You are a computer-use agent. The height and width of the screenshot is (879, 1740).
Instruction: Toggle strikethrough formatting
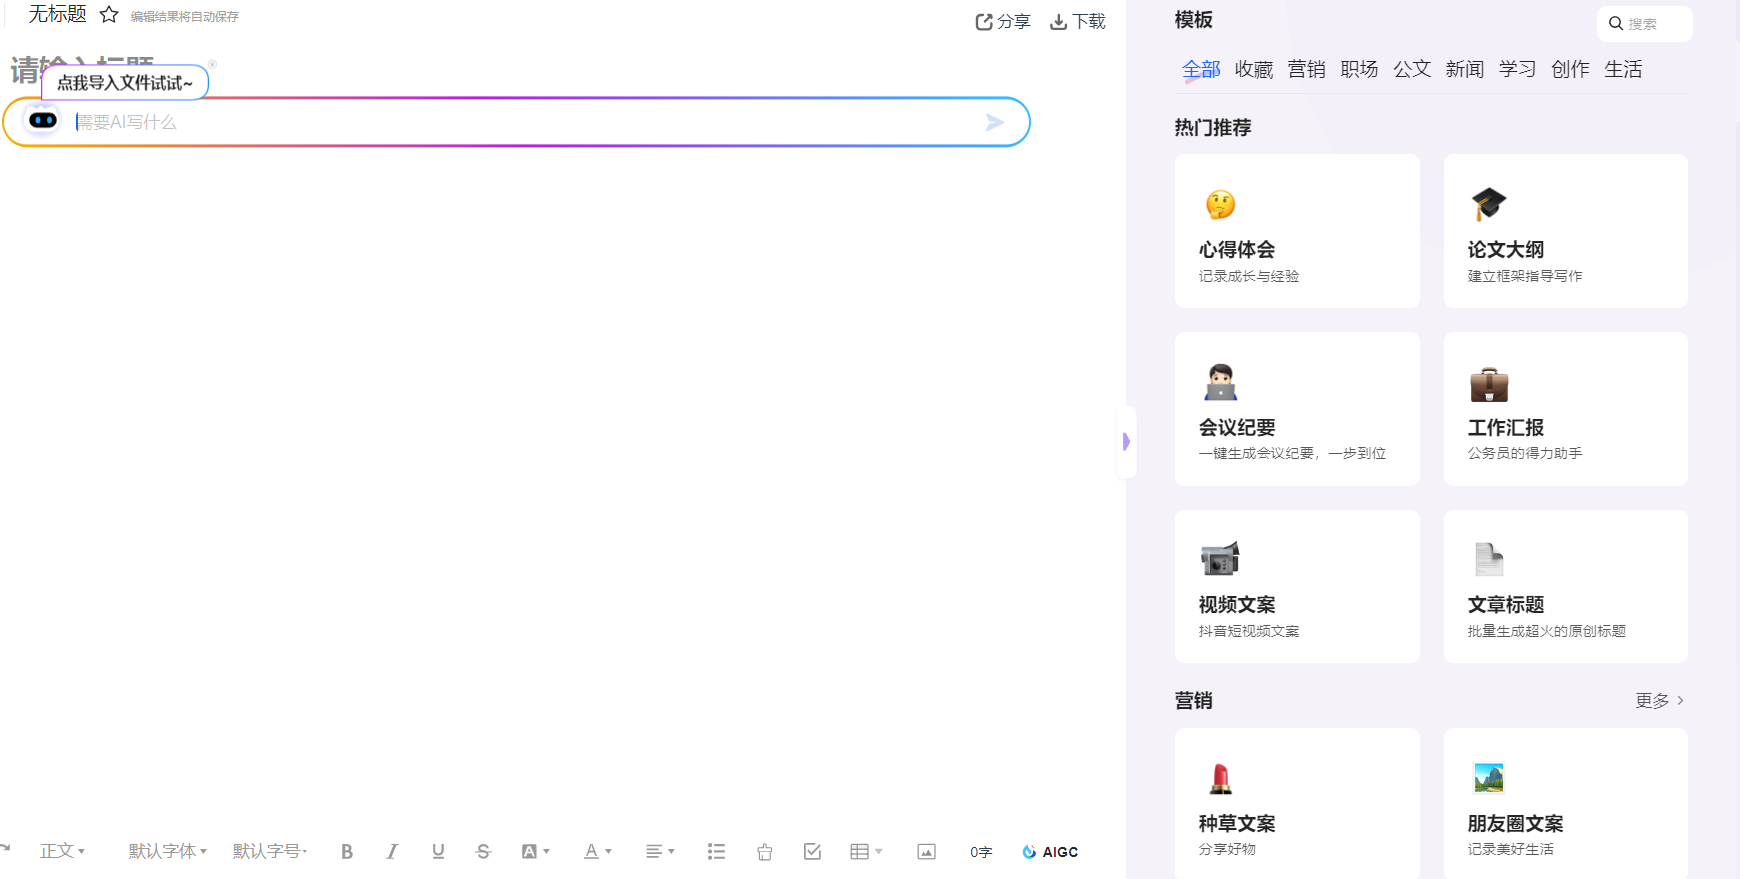484,852
